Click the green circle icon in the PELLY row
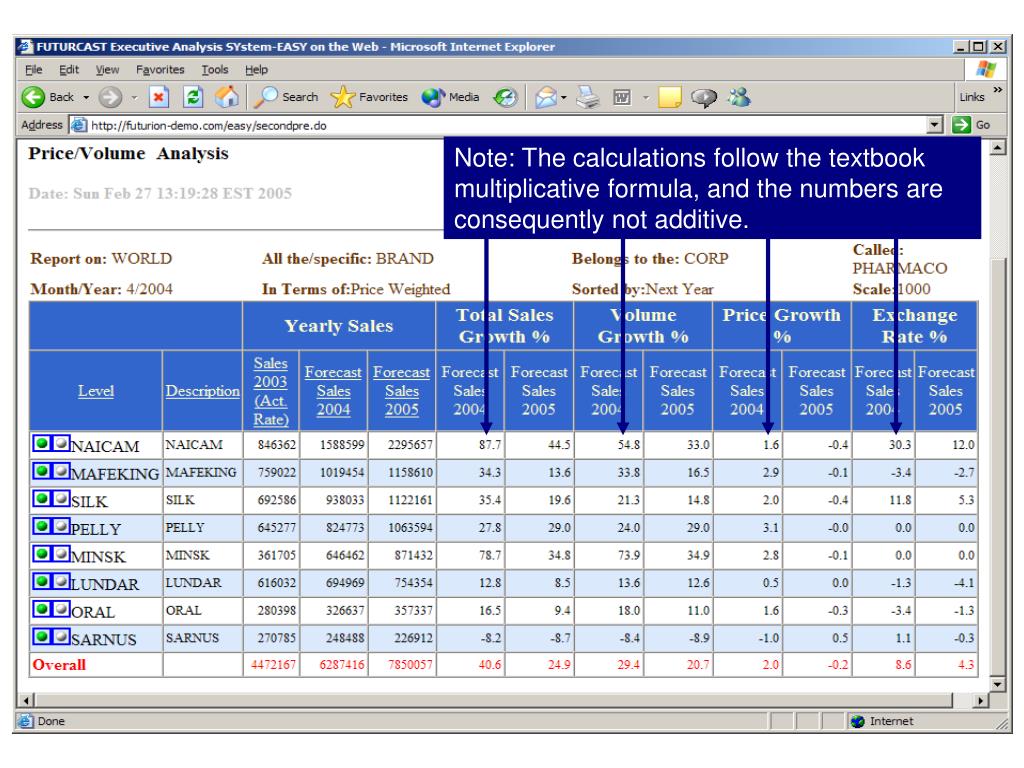This screenshot has height=768, width=1024. coord(42,526)
